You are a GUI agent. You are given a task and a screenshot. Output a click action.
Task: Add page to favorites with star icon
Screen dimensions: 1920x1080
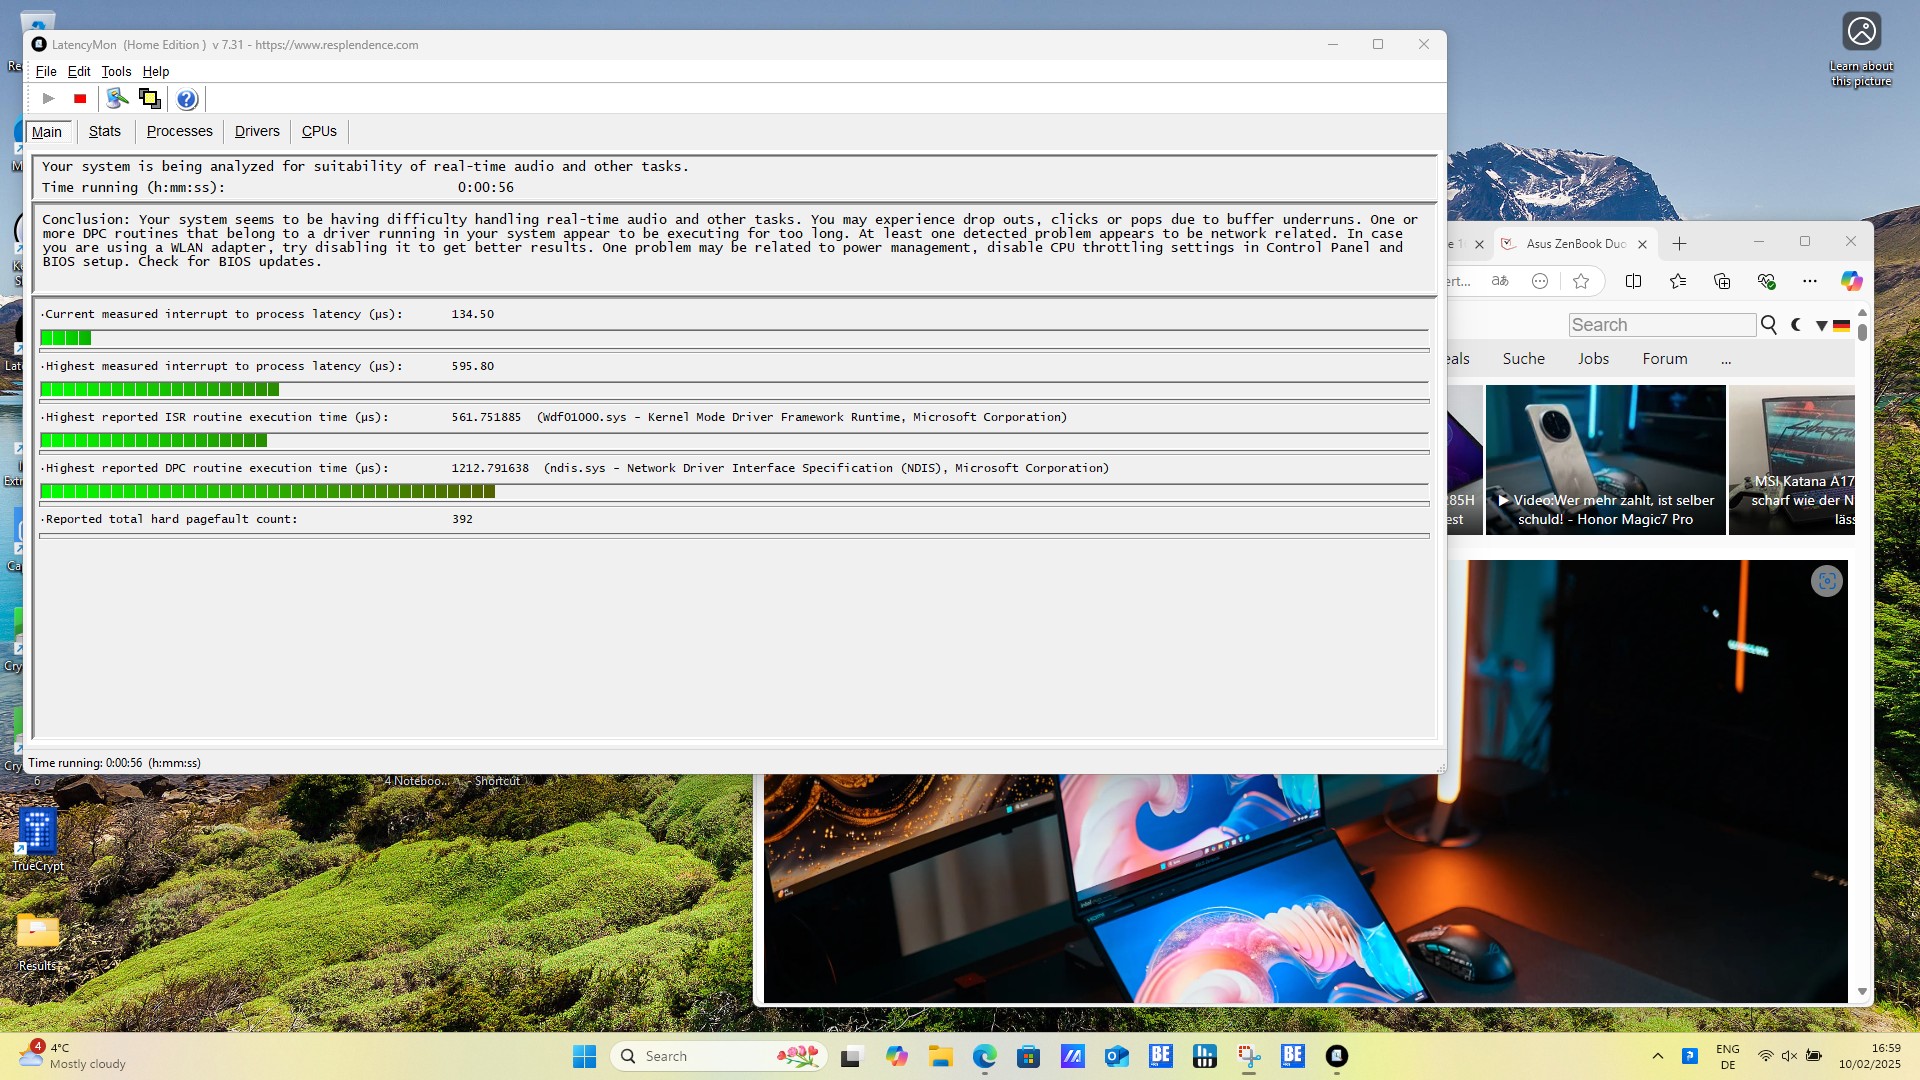1581,281
